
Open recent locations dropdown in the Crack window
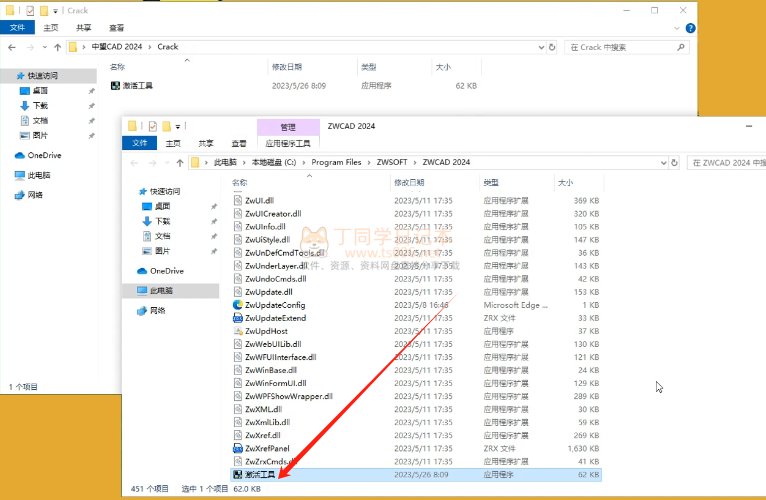click(44, 47)
